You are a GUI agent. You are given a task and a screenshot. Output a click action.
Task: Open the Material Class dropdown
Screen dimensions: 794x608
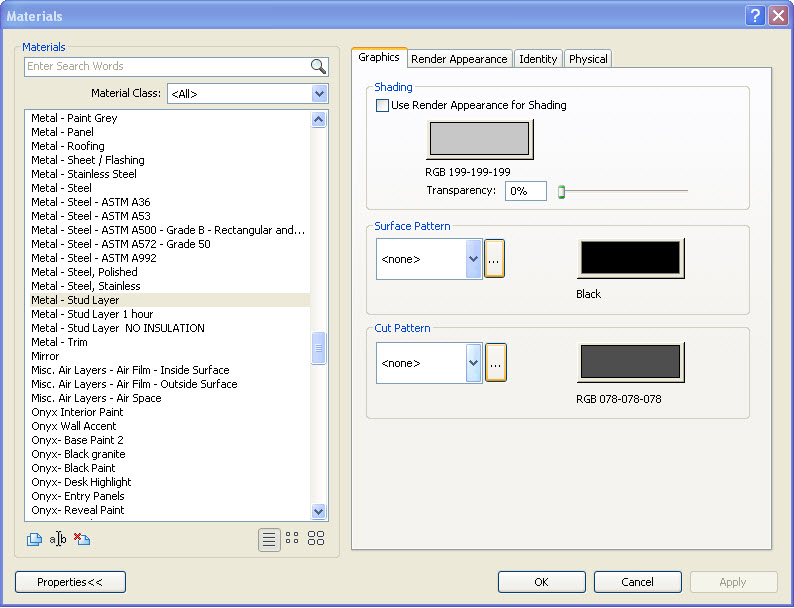tap(319, 94)
